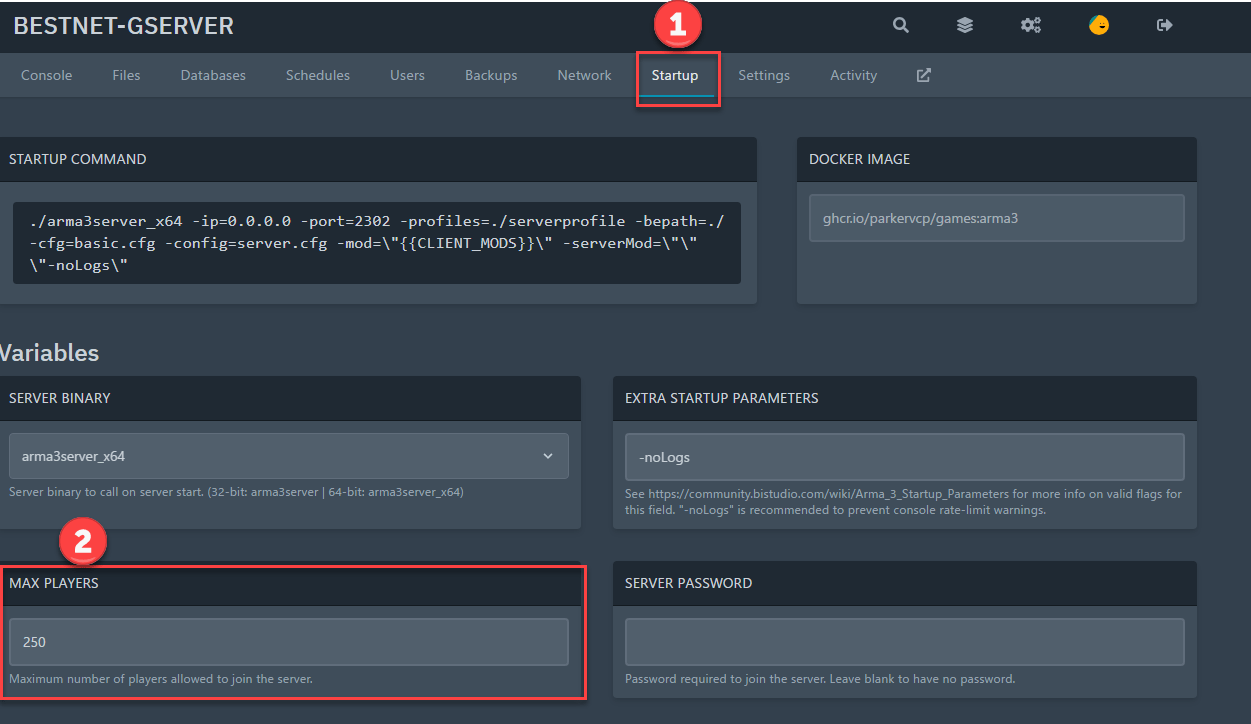1251x724 pixels.
Task: Go to the Databases tab
Action: (213, 75)
